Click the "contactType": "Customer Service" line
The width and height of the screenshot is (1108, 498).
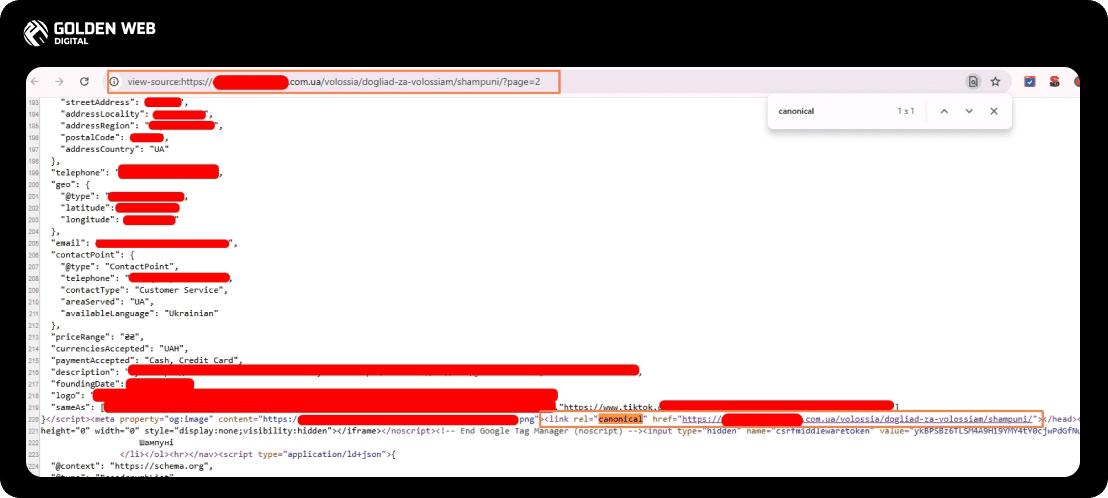tap(144, 290)
